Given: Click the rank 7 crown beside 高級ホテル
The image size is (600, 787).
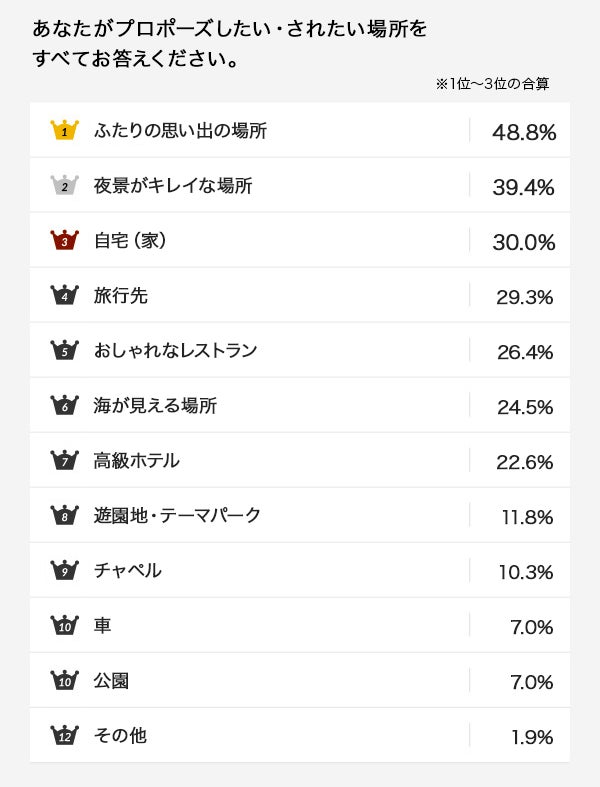Looking at the screenshot, I should (64, 460).
